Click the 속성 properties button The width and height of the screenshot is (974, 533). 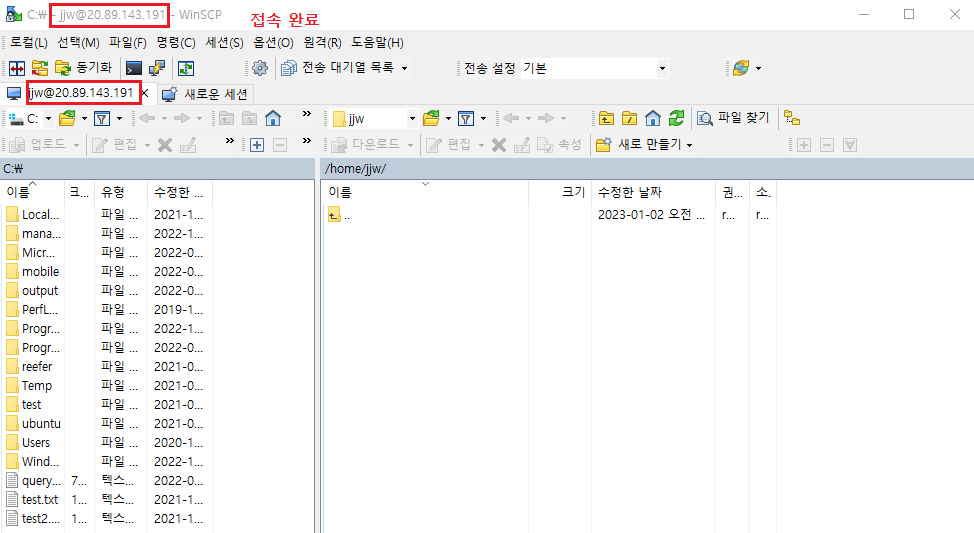click(x=558, y=145)
